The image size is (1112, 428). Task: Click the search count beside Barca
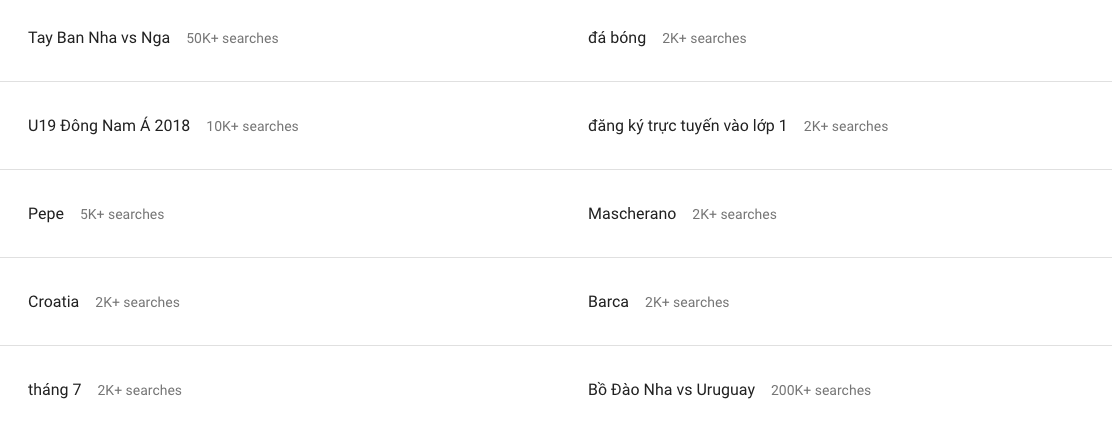(687, 302)
